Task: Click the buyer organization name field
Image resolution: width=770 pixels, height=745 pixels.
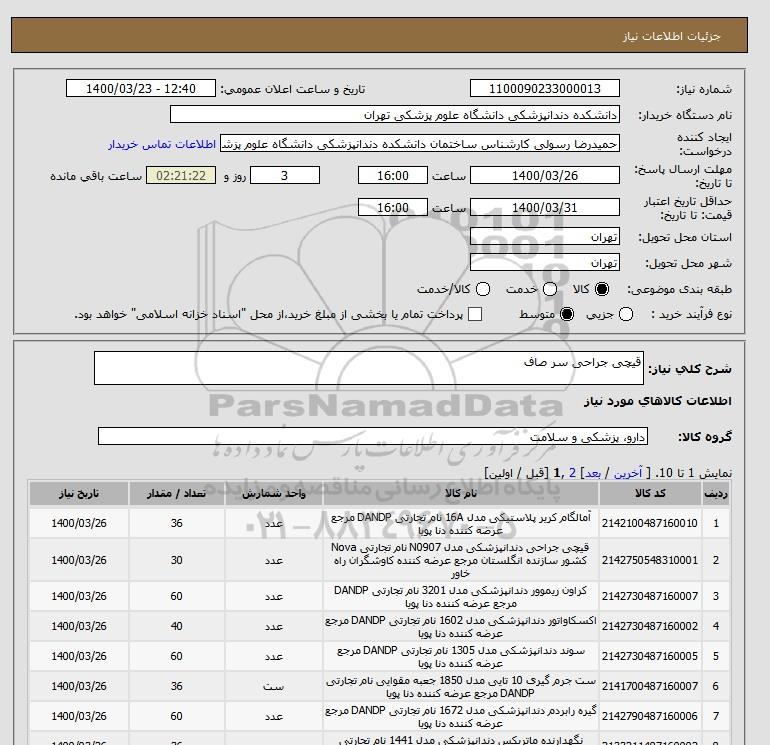Action: tap(395, 114)
